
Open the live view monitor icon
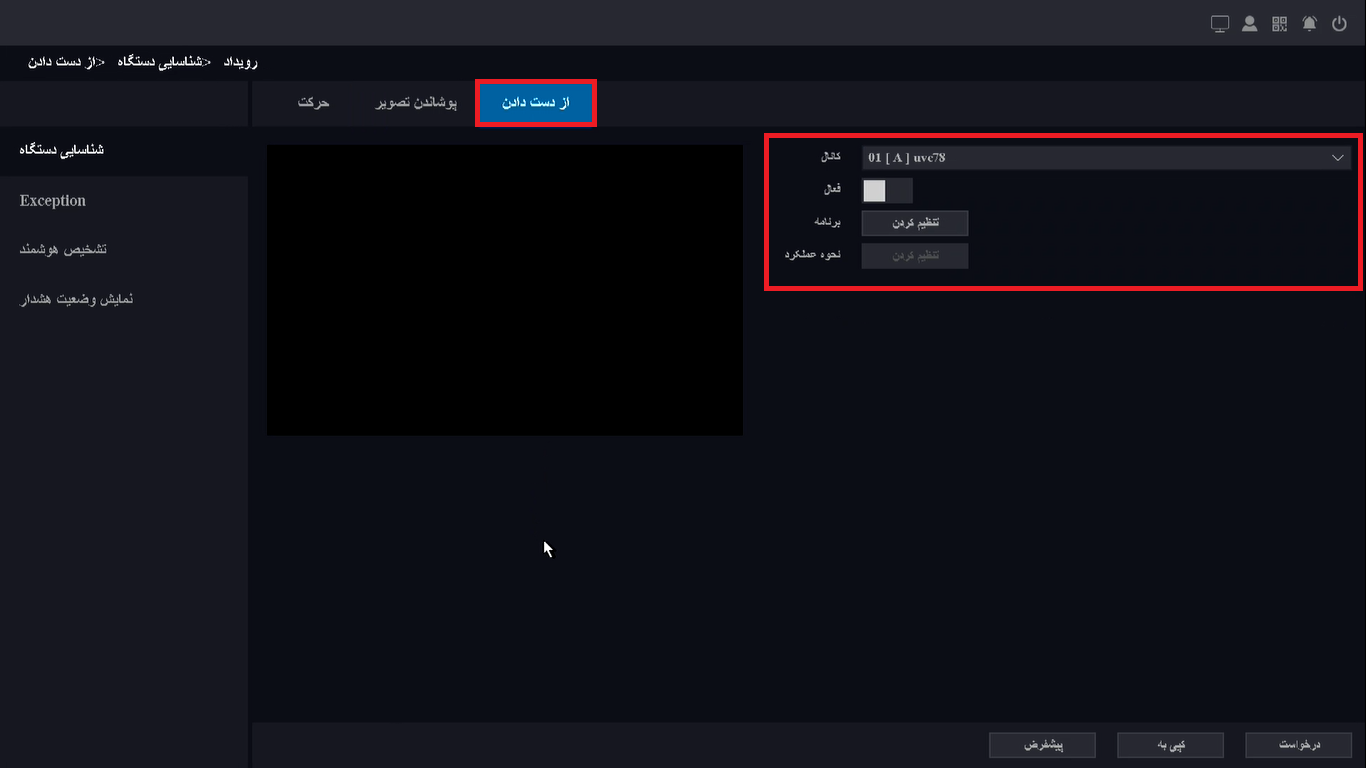1220,24
